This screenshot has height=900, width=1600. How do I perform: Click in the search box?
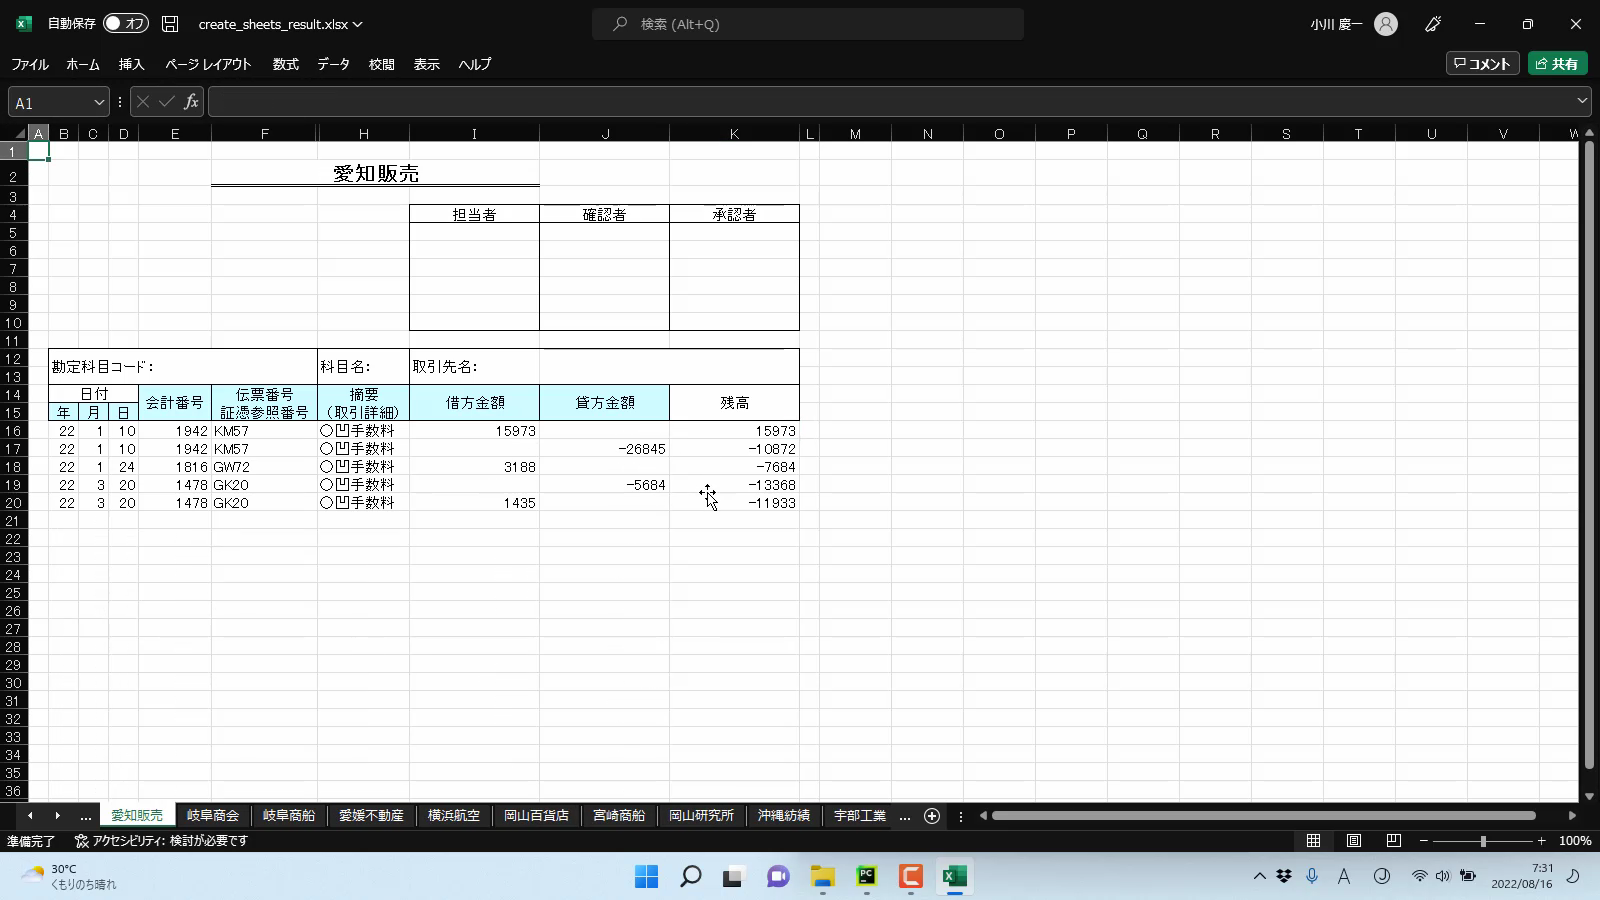pos(807,24)
